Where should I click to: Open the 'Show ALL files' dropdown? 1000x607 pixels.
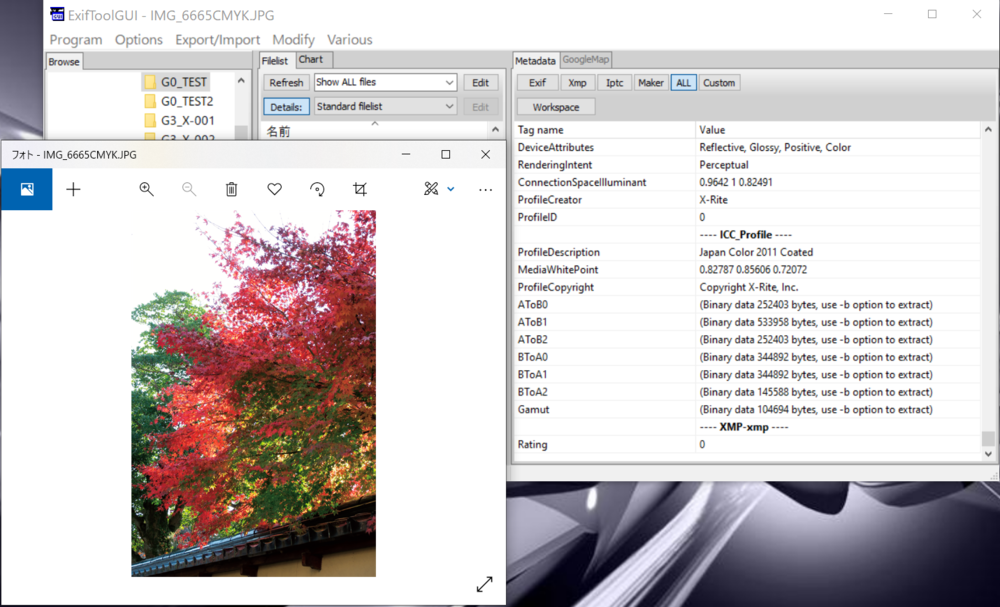click(384, 82)
